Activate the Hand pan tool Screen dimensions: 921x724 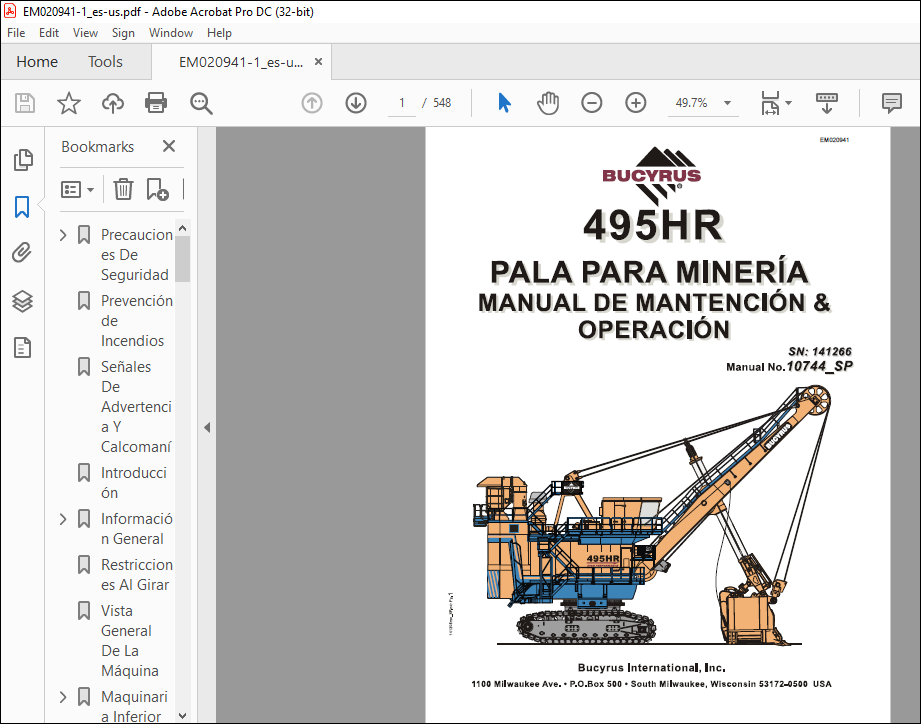(x=548, y=103)
